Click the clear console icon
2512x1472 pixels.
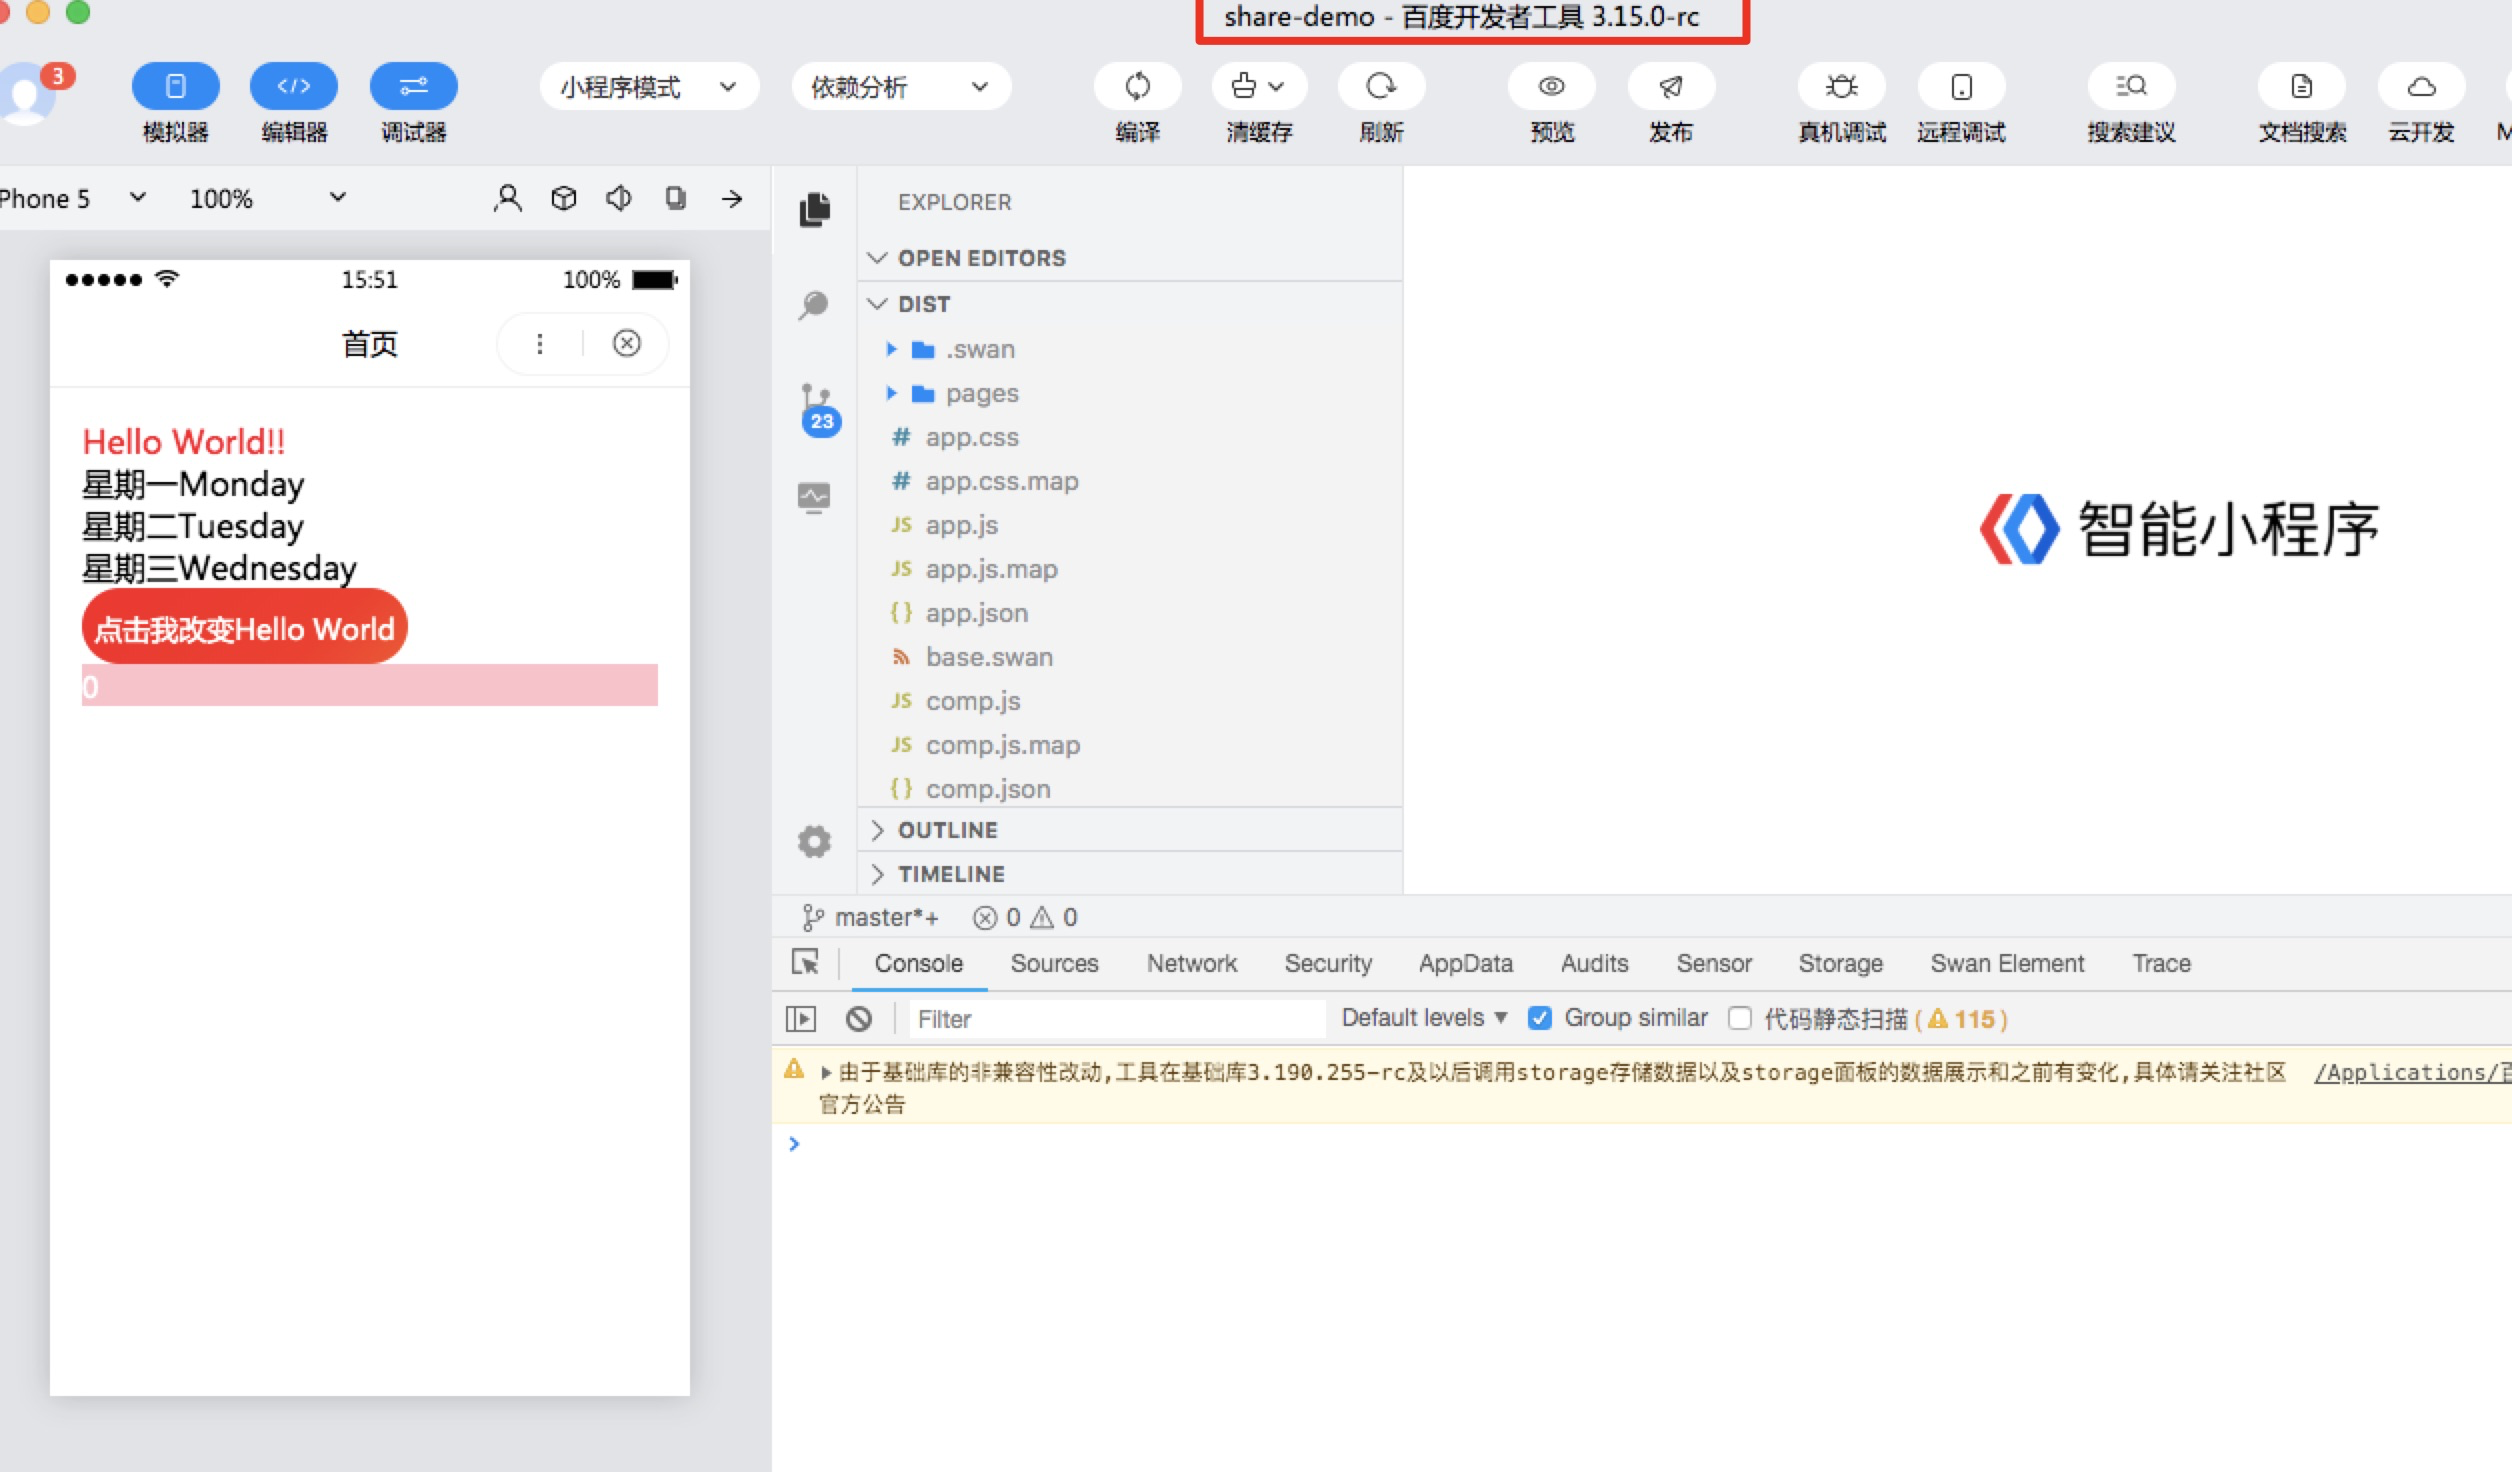click(859, 1019)
